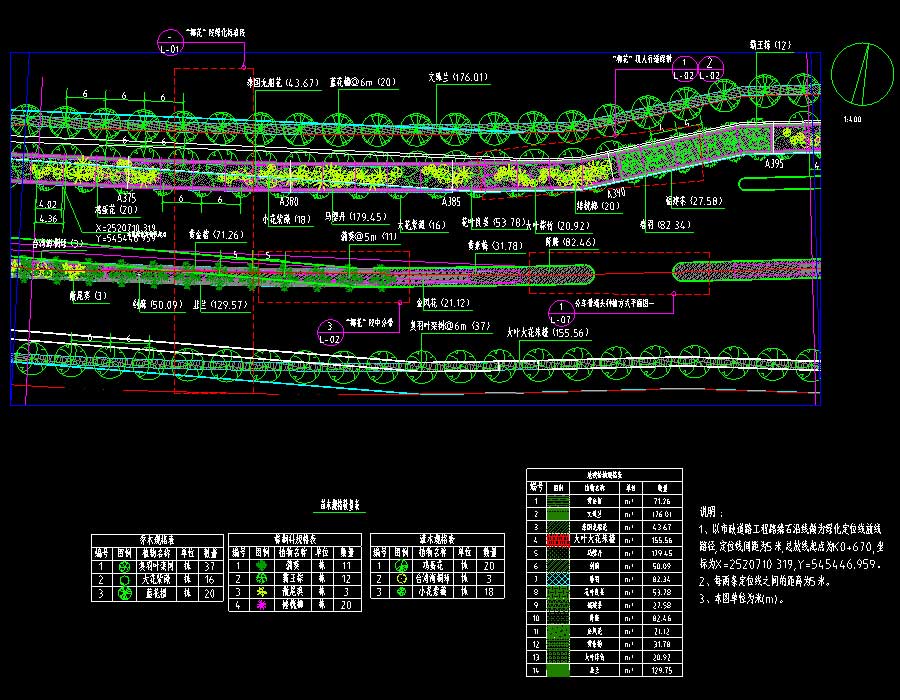Select quantity cell "18" in the shrub table
Image resolution: width=900 pixels, height=700 pixels.
coord(489,592)
